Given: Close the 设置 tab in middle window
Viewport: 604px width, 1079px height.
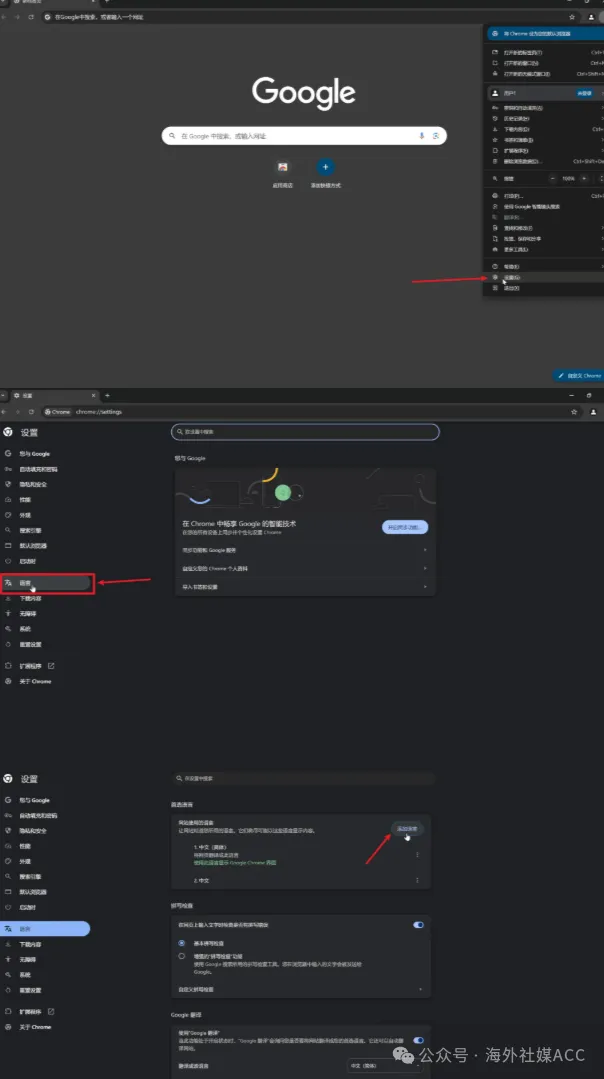Looking at the screenshot, I should (94, 396).
